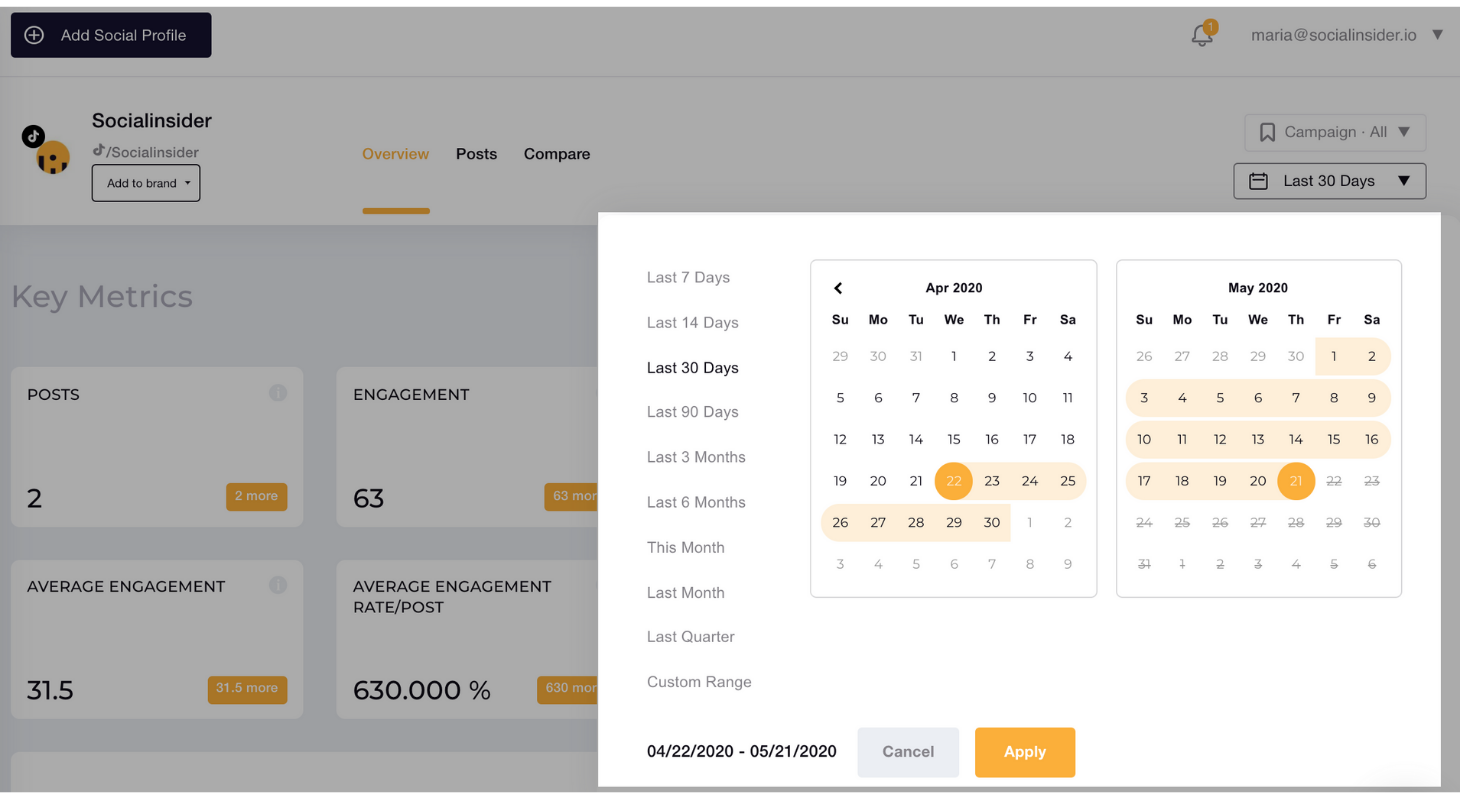Click the Add Social Profile button
The image size is (1460, 800).
111,35
